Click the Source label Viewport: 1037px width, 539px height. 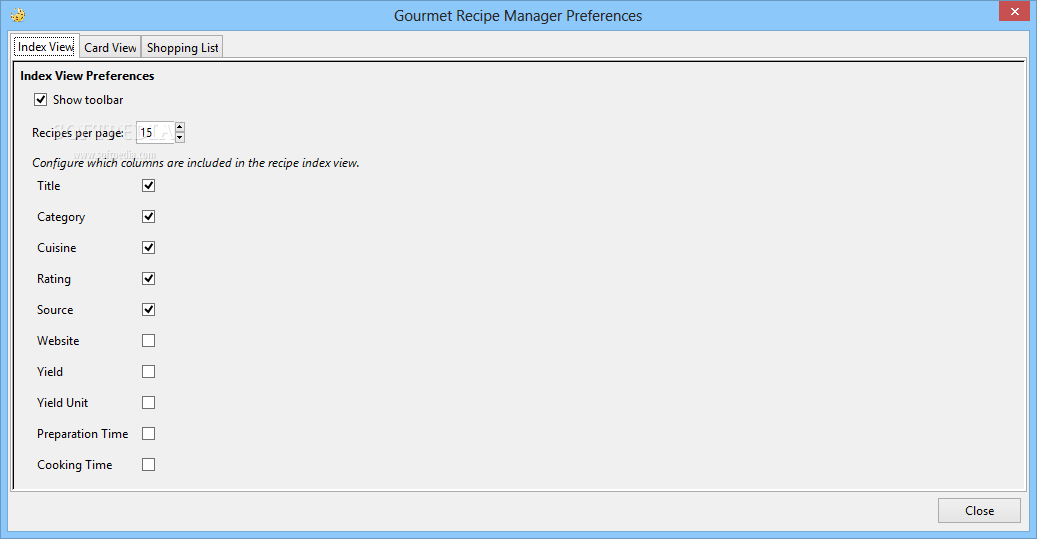point(55,310)
